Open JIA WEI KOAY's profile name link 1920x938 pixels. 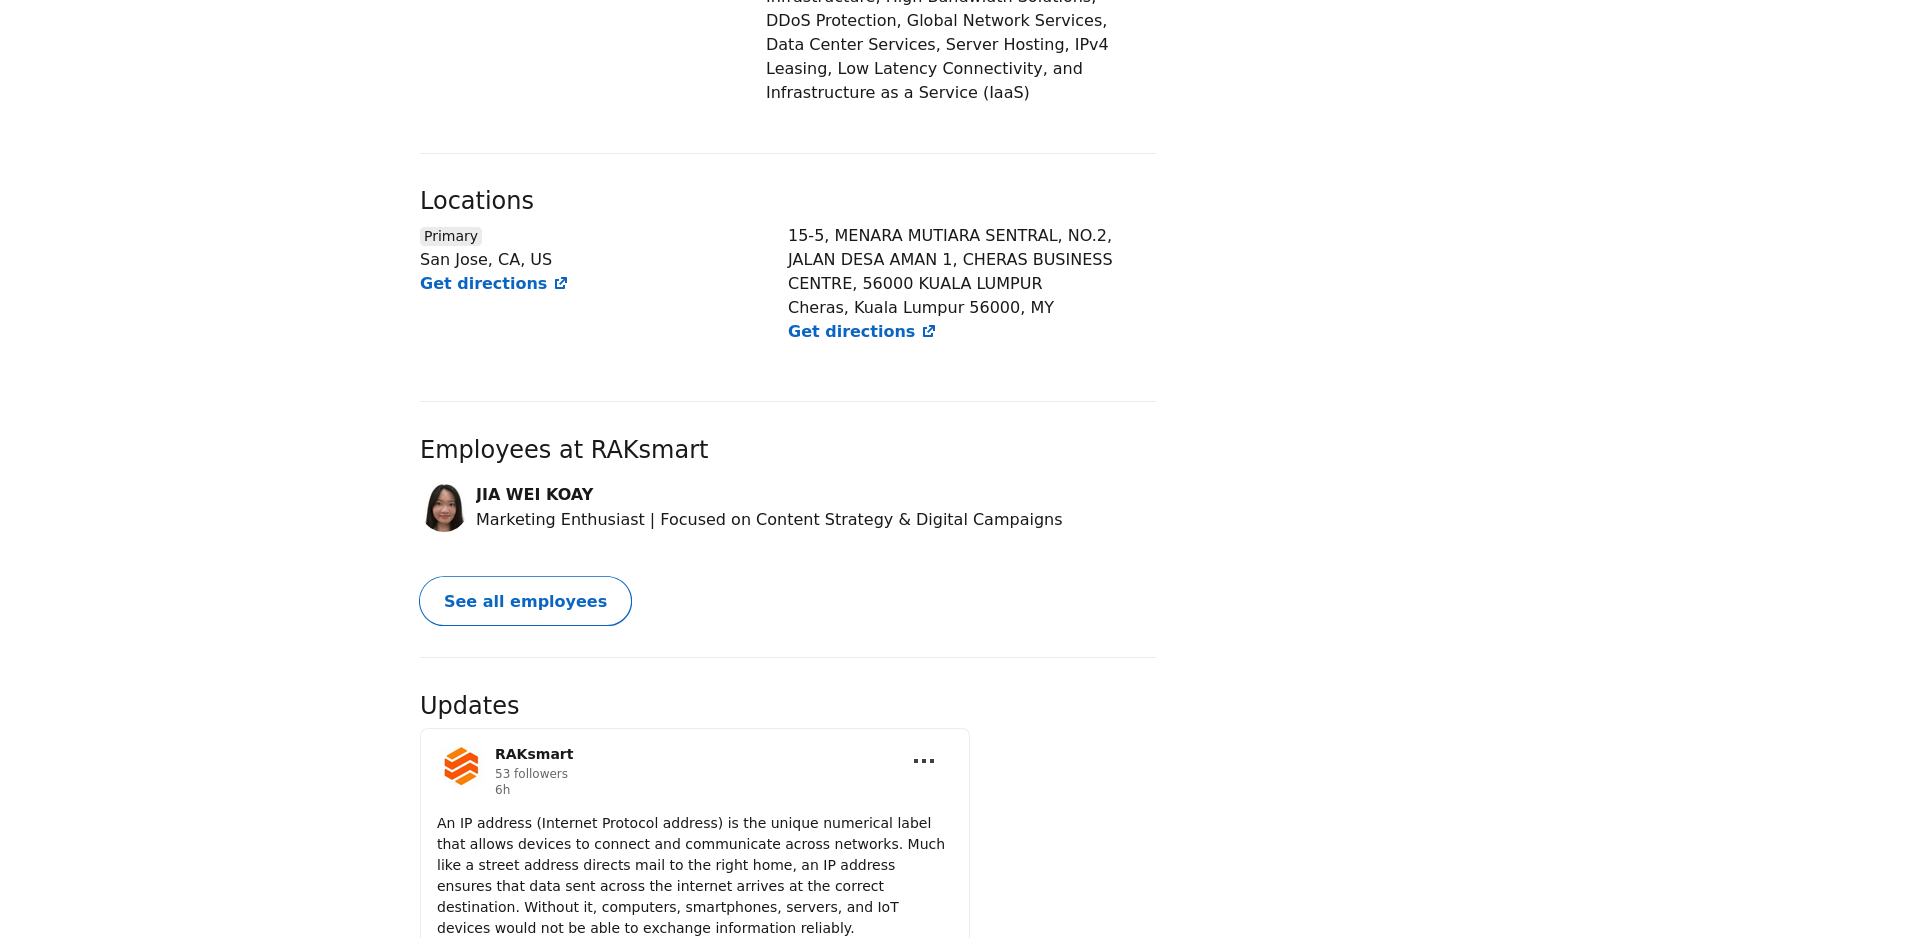535,495
